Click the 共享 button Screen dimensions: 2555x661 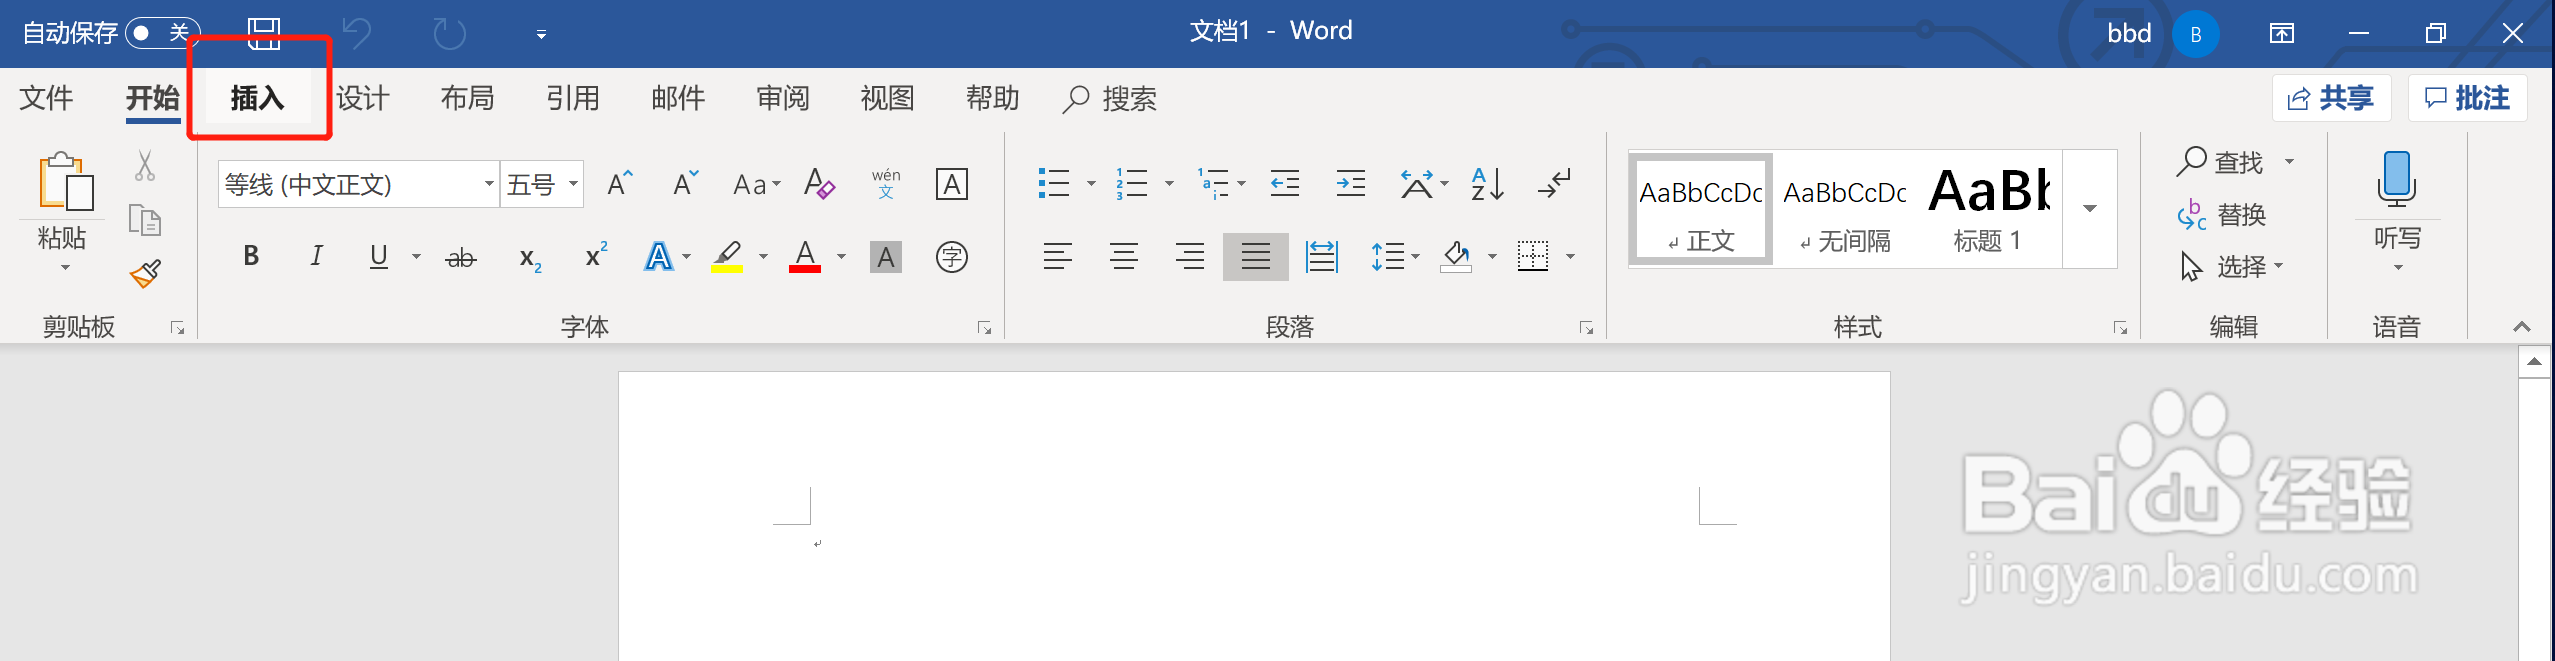click(2331, 98)
